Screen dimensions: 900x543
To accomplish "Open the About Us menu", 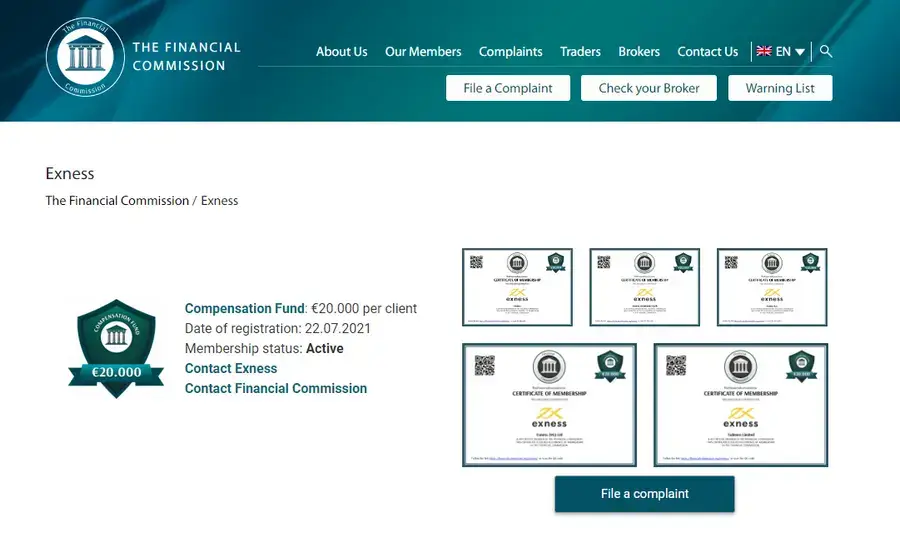I will click(342, 52).
